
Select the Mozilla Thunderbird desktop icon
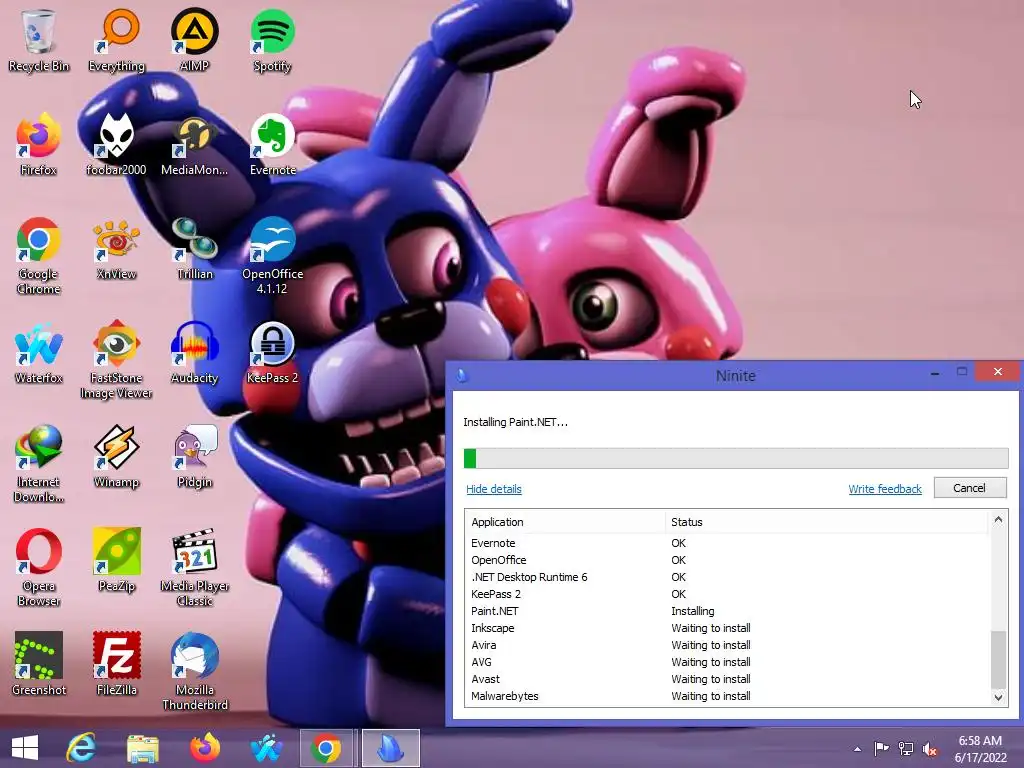[x=195, y=671]
